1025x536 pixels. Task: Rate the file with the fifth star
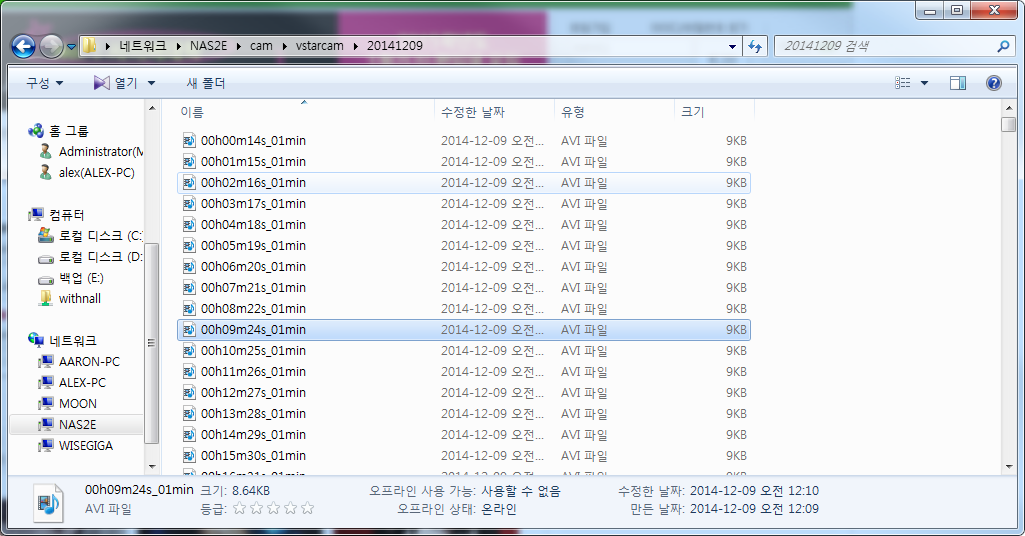coord(307,508)
